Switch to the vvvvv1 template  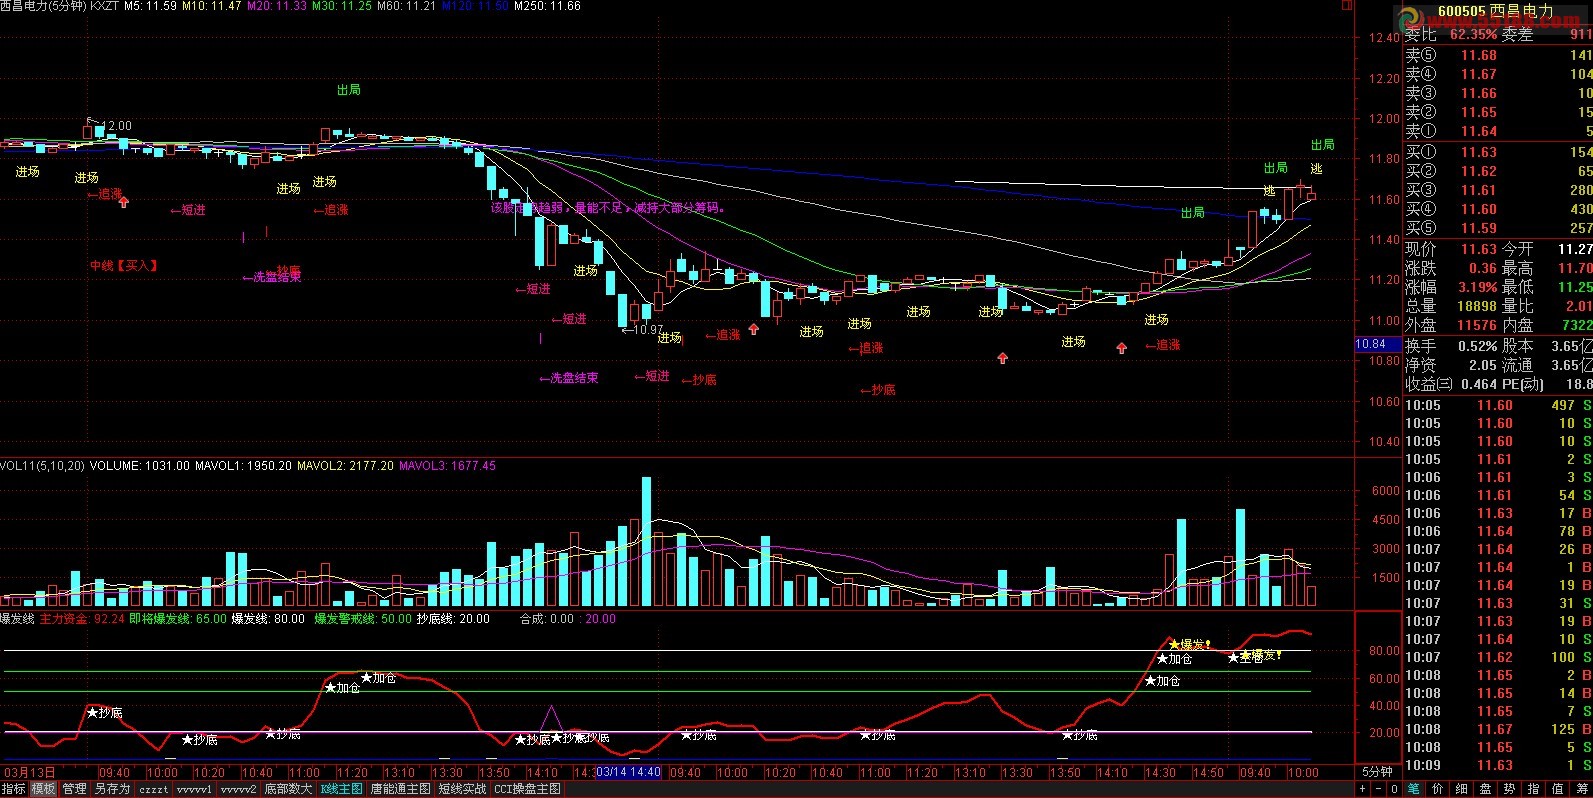(194, 789)
